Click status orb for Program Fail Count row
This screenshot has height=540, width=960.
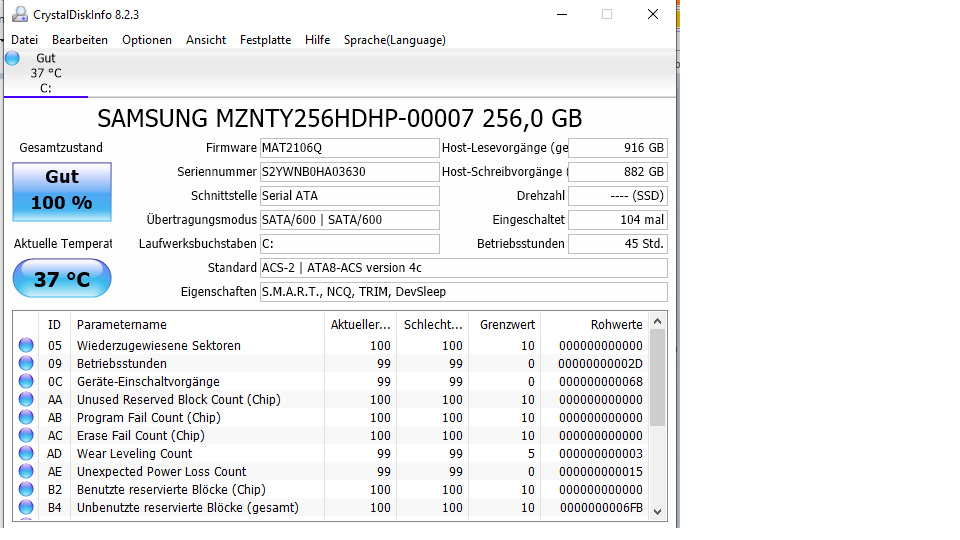click(x=26, y=418)
